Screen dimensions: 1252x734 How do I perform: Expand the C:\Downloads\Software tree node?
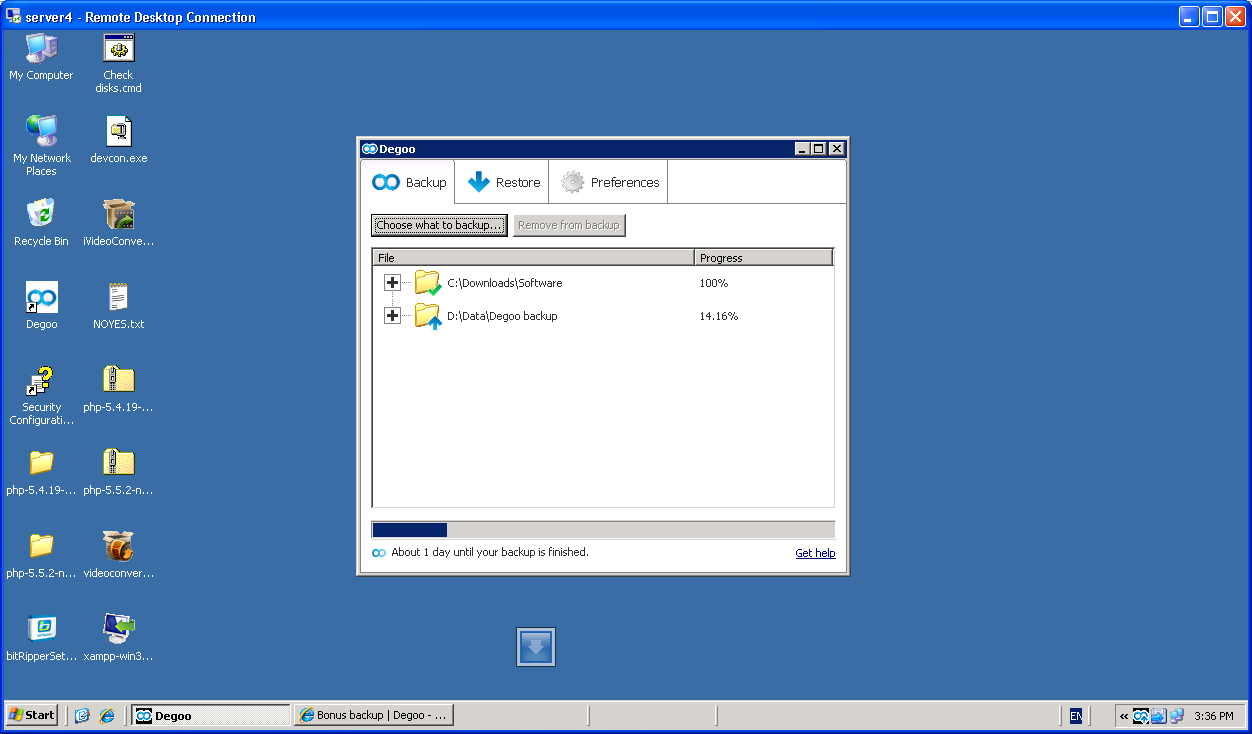coord(392,283)
